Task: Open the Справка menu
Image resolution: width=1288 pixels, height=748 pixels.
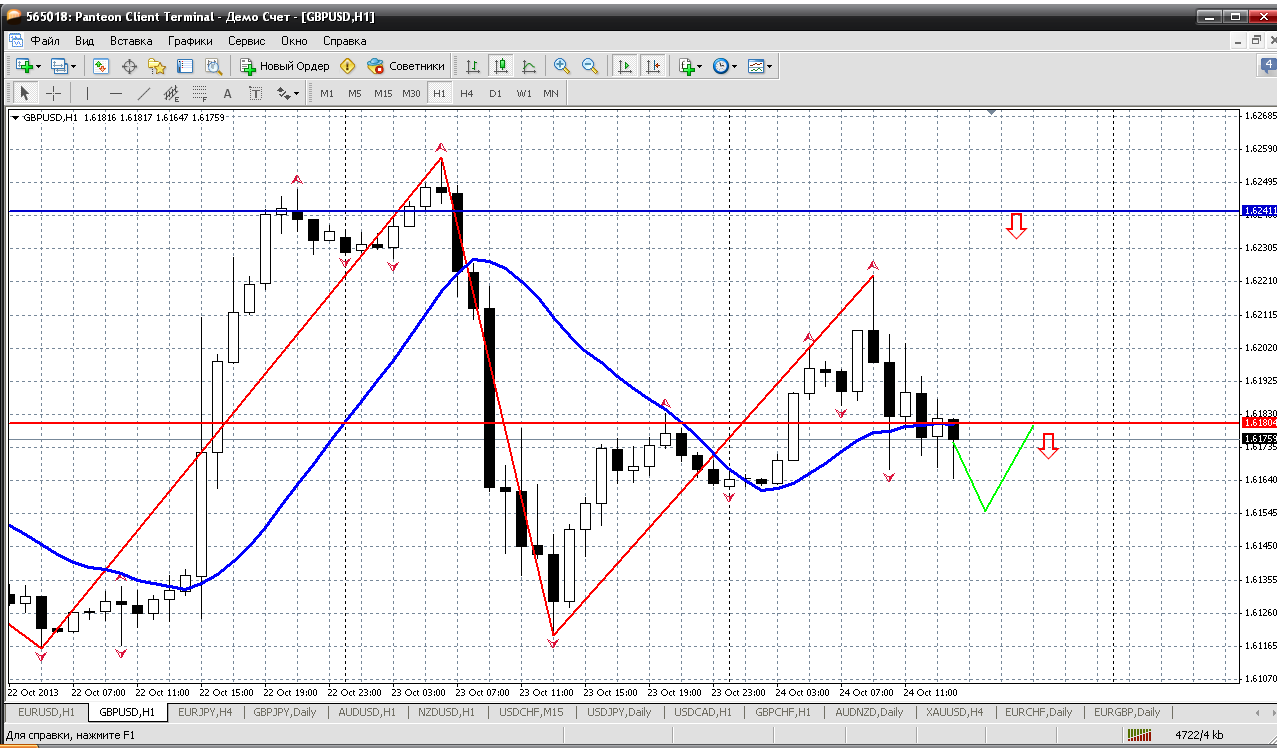Action: click(x=344, y=41)
